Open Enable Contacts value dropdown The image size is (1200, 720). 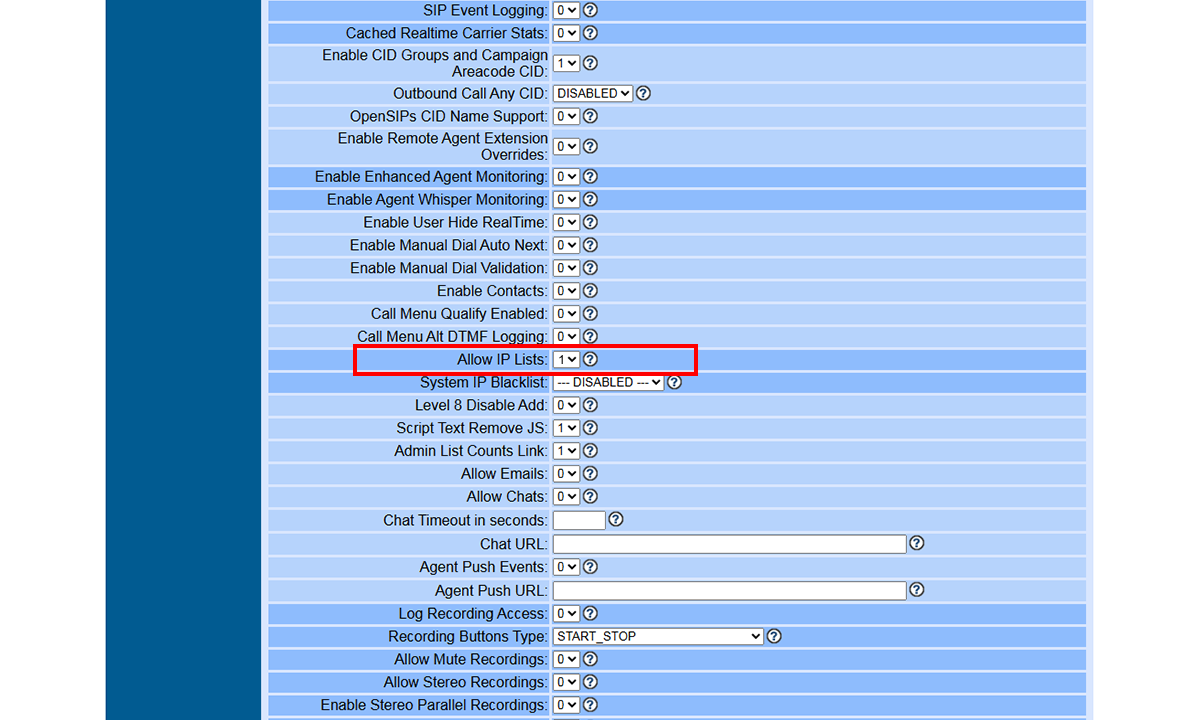click(566, 291)
